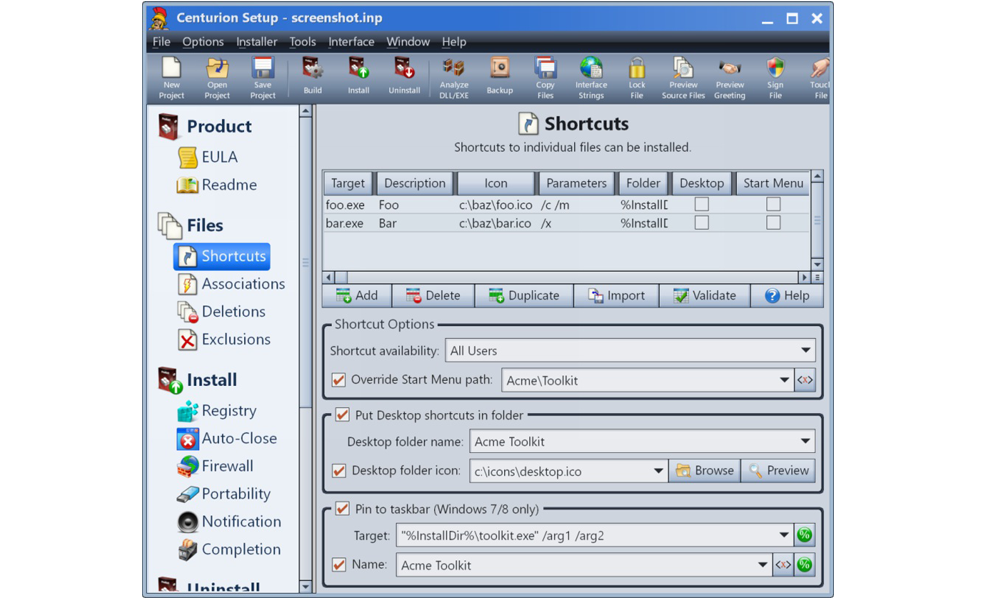The height and width of the screenshot is (600, 1000).
Task: Open the Desktop folder name dropdown
Action: click(805, 442)
